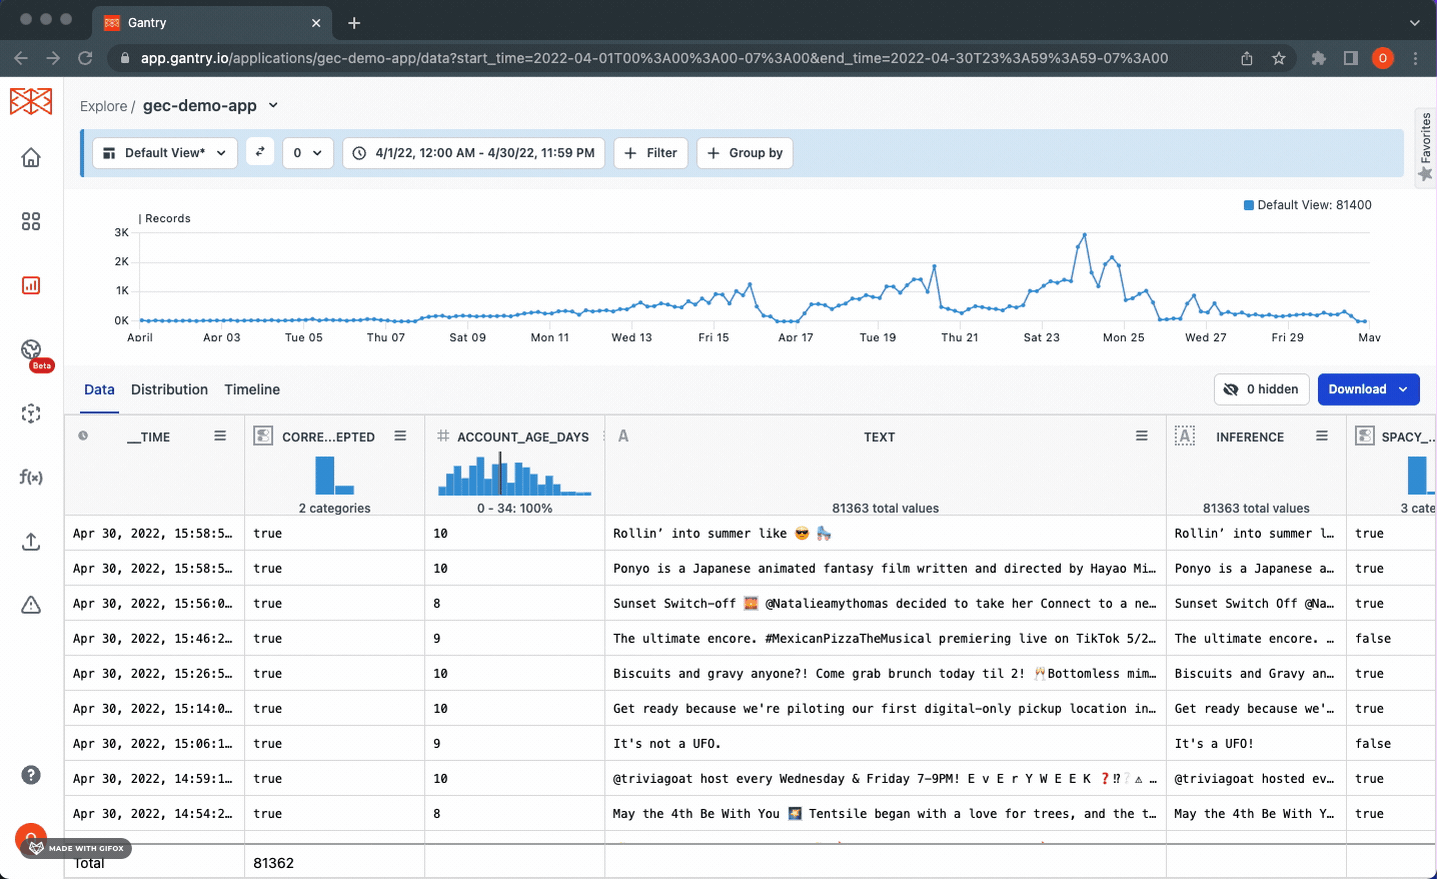The image size is (1437, 879).
Task: Open the dashed-box target sidebar icon
Action: pyautogui.click(x=31, y=413)
